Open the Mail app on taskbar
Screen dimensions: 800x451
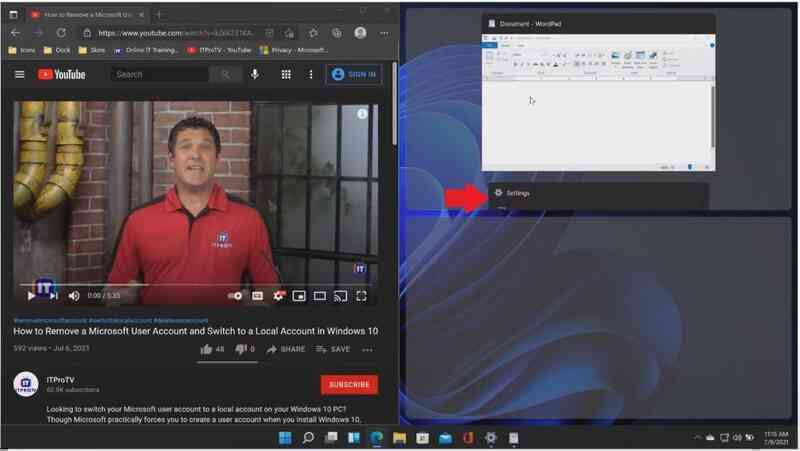[445, 438]
